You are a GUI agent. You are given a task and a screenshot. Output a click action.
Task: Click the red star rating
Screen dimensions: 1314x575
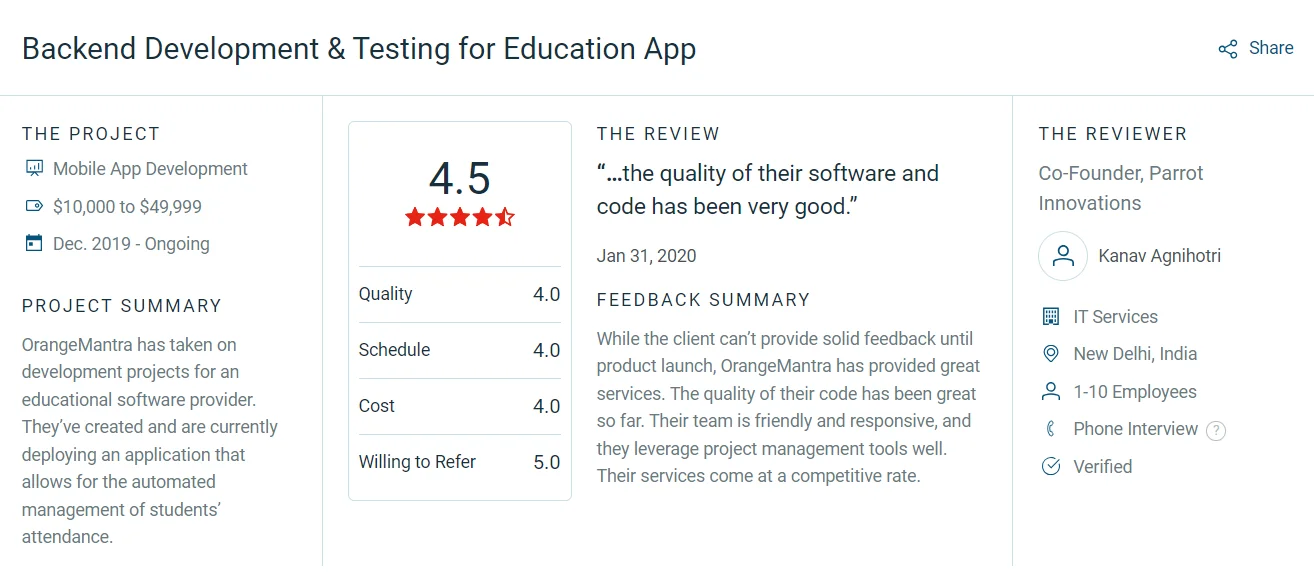(459, 217)
